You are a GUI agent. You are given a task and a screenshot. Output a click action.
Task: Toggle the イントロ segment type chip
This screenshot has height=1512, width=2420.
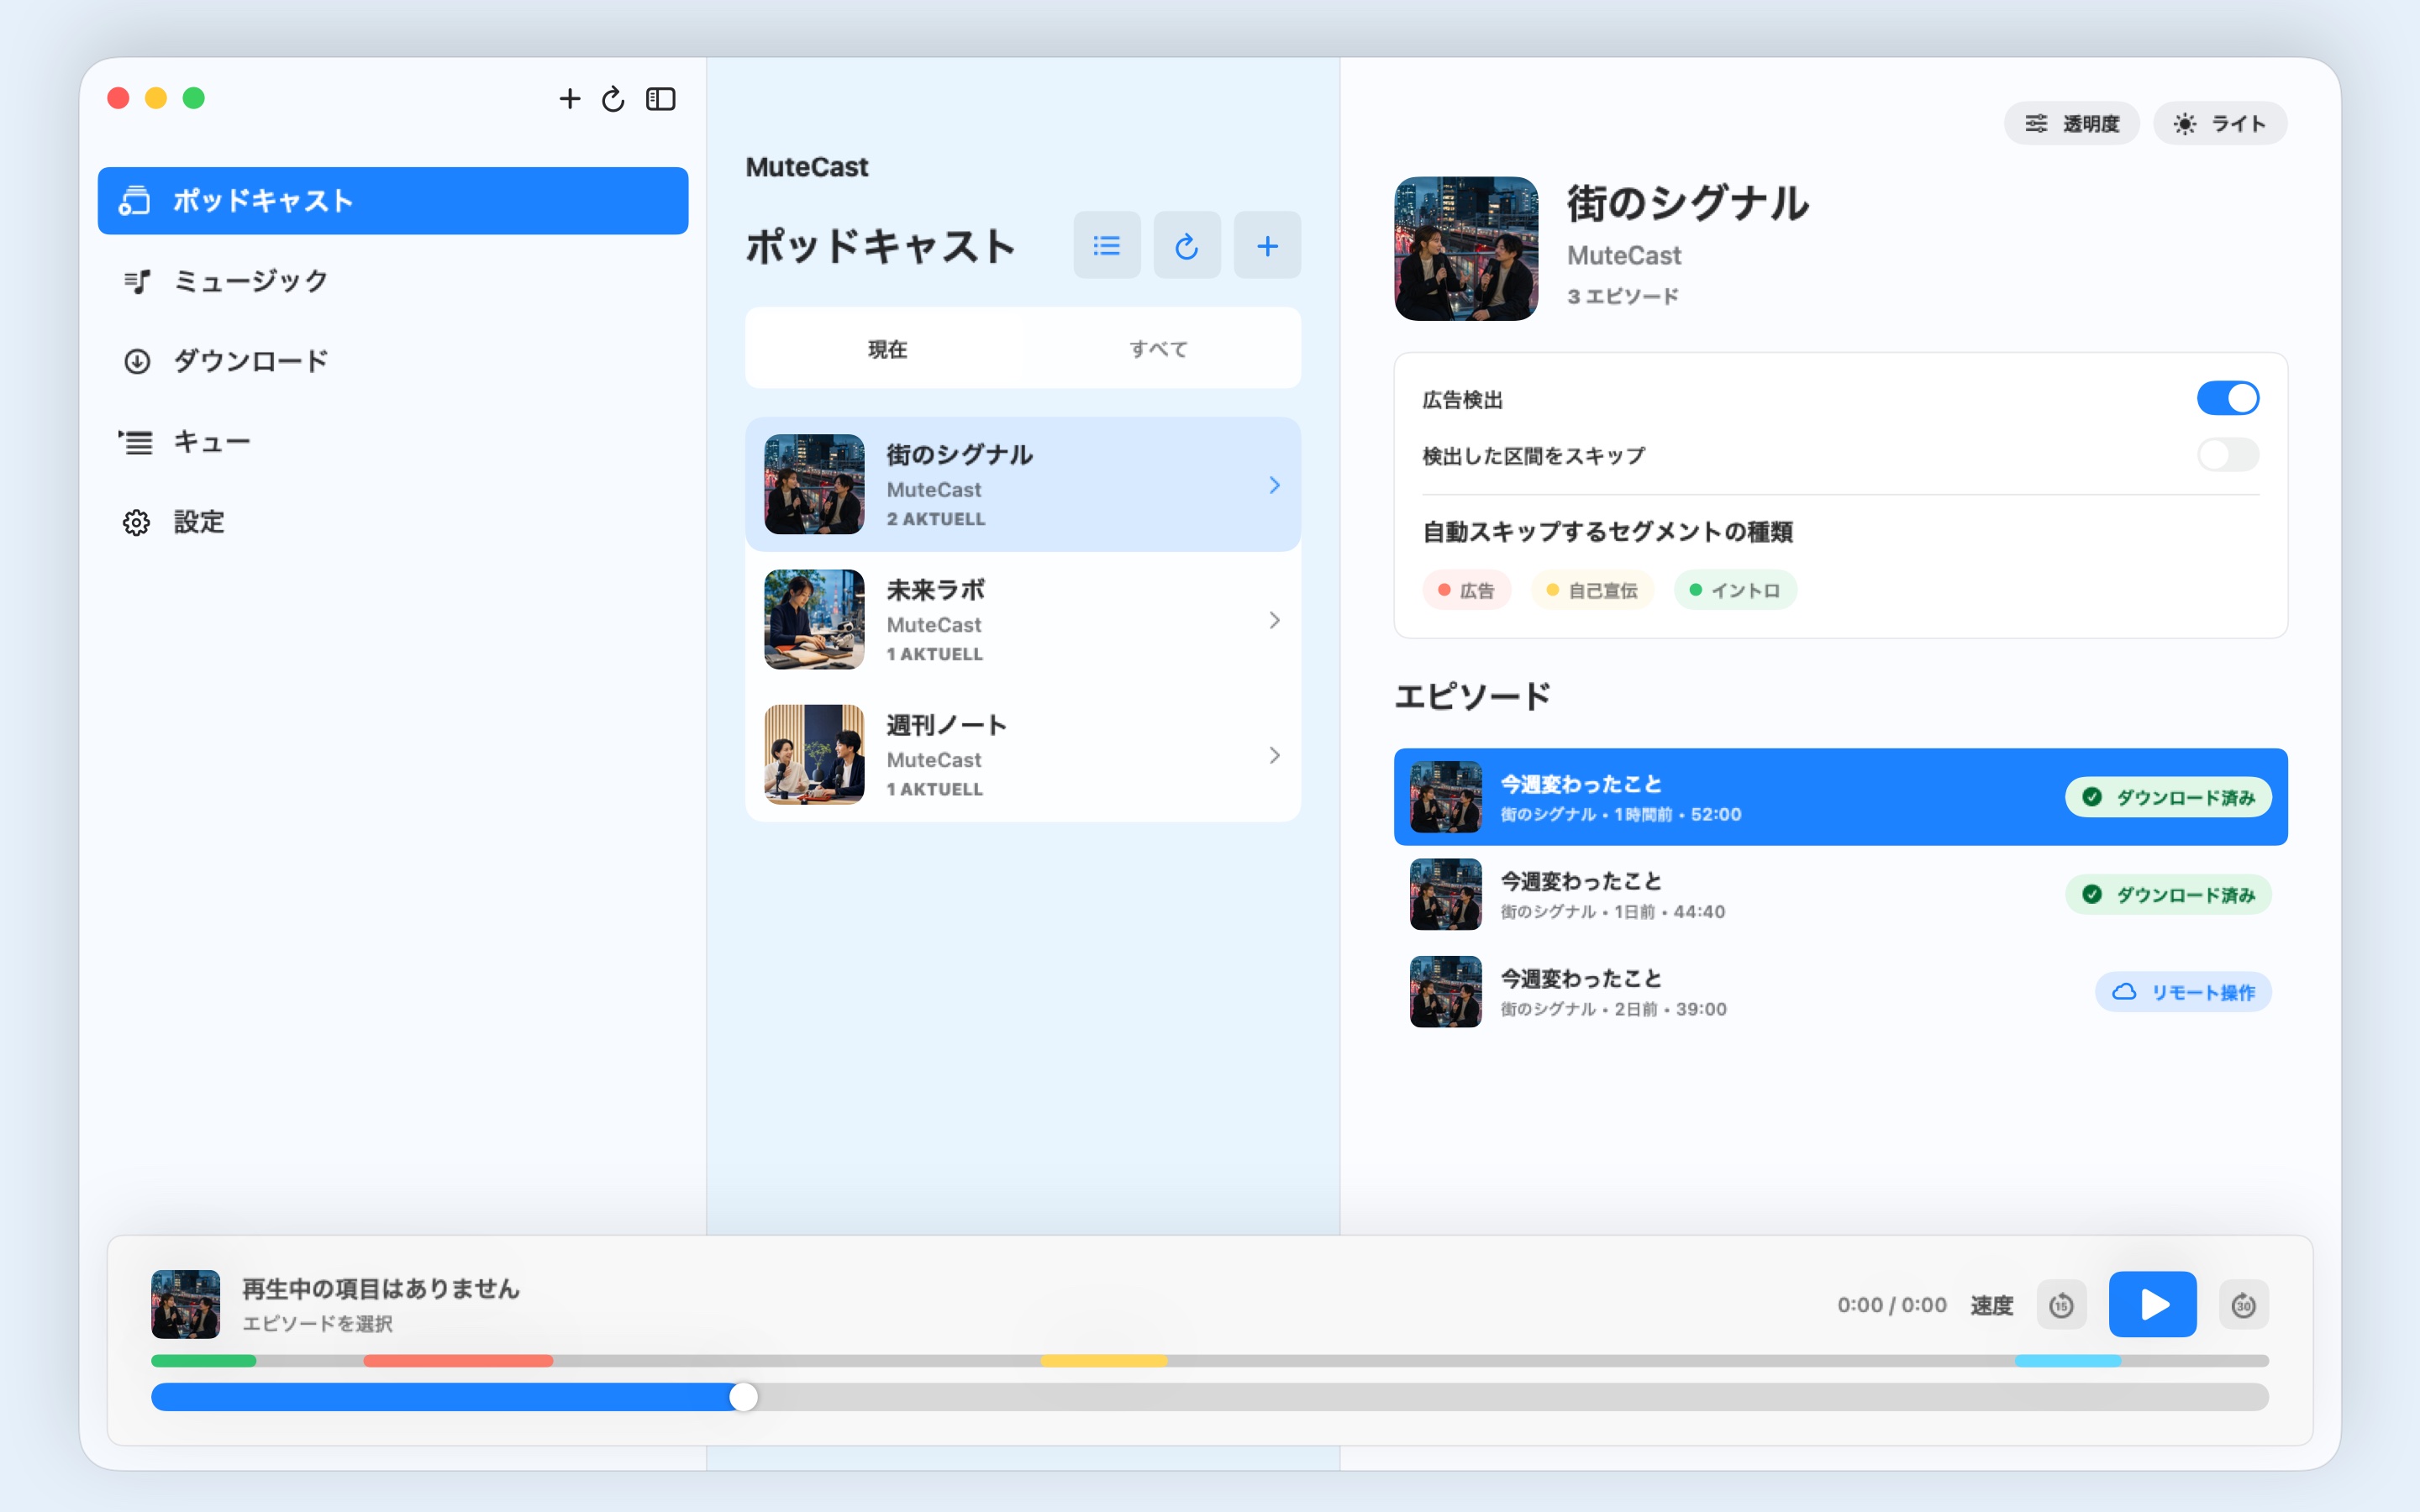pos(1735,590)
